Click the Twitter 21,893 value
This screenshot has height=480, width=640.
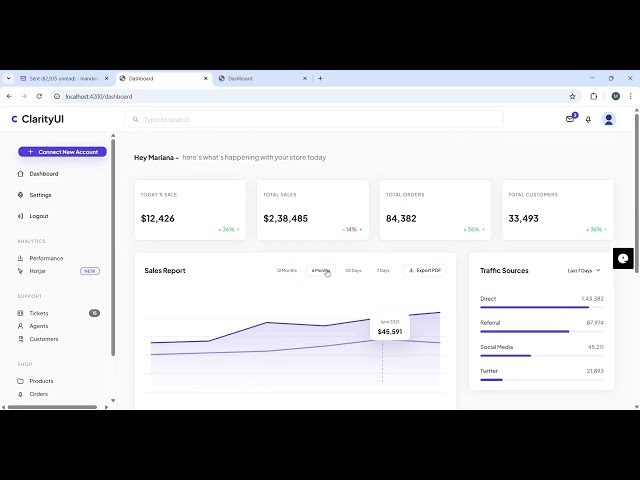click(595, 371)
